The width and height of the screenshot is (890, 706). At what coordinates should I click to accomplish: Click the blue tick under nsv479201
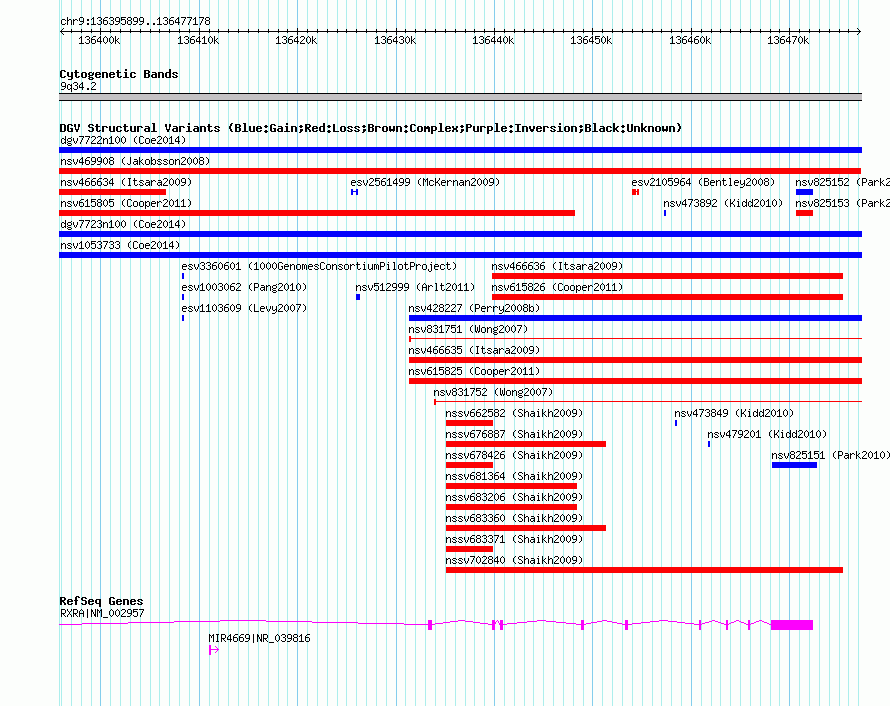(x=709, y=444)
